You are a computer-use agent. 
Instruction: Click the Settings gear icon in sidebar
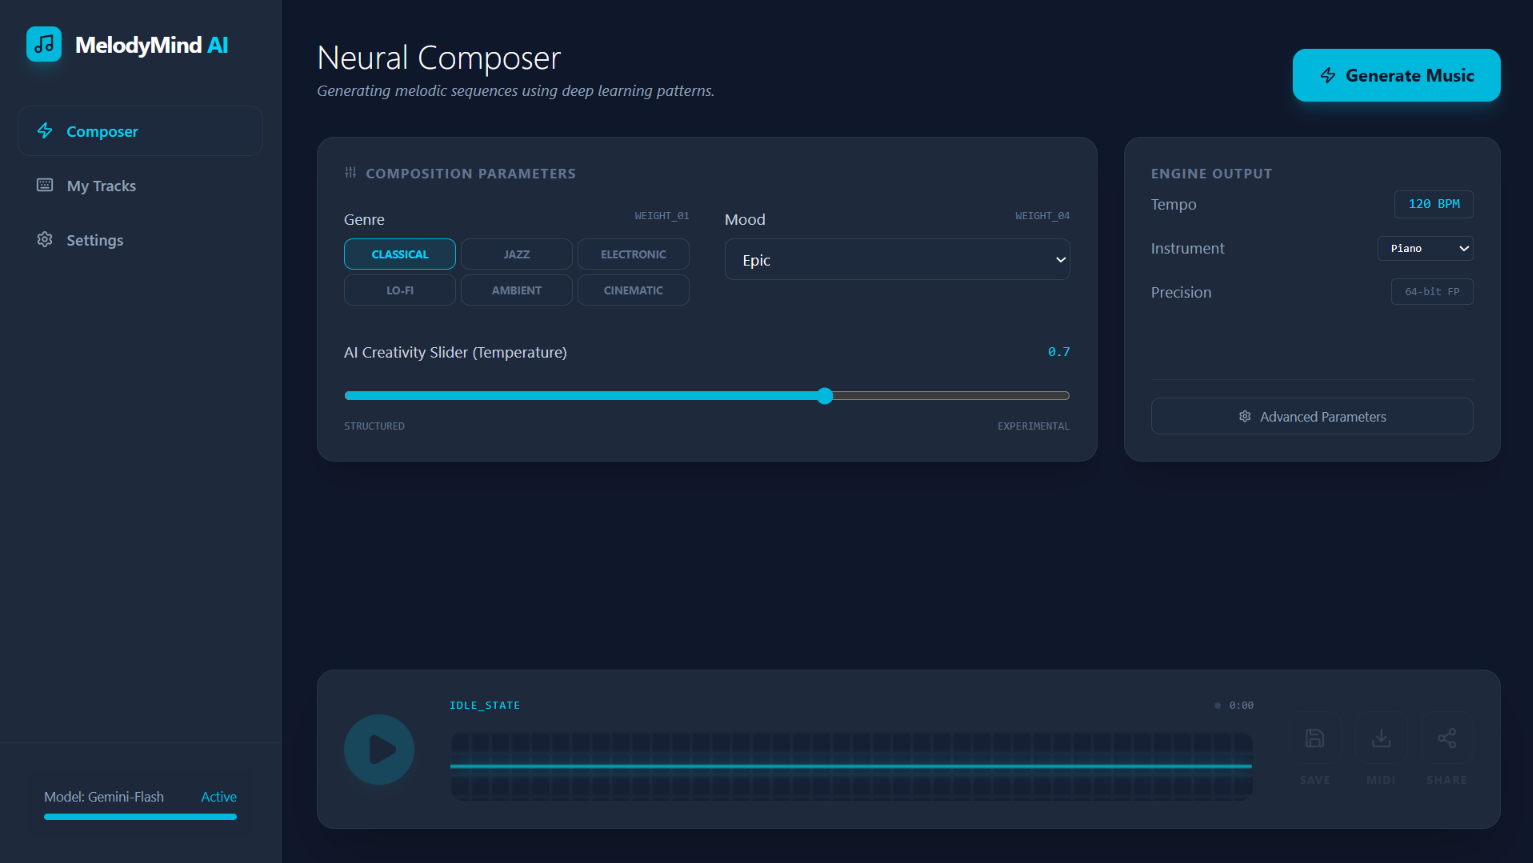click(45, 240)
